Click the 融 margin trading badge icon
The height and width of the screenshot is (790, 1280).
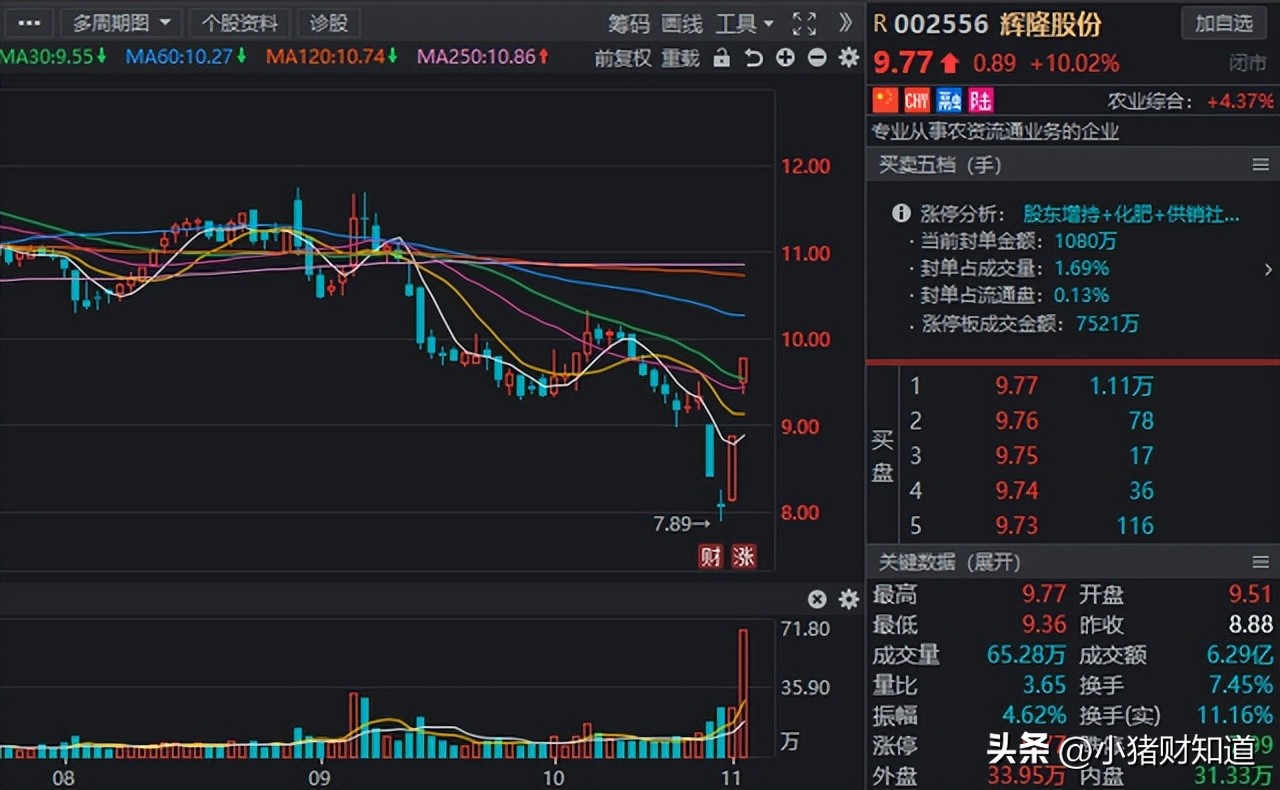(948, 100)
